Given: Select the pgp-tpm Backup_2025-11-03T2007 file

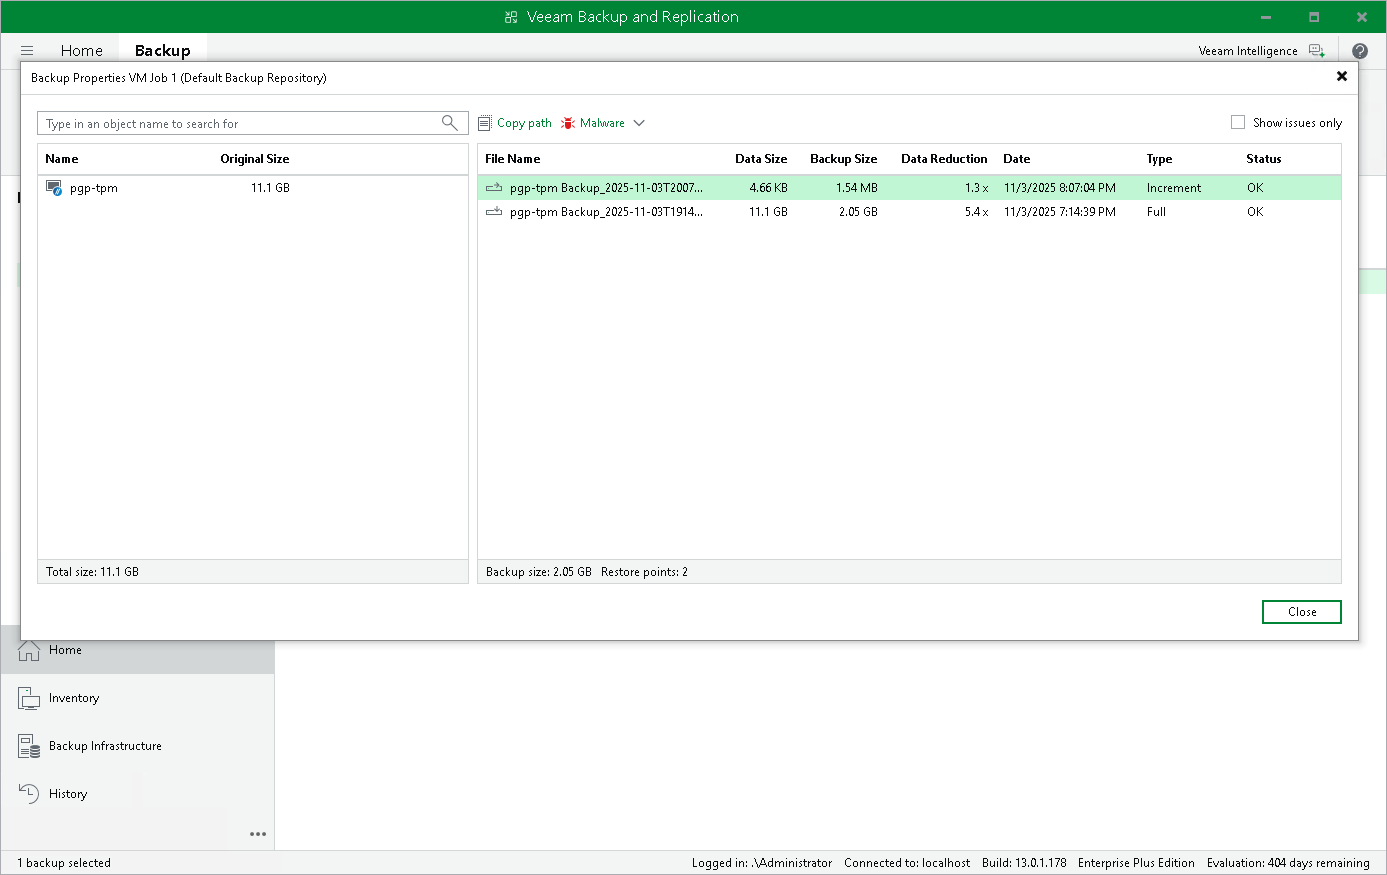Looking at the screenshot, I should (606, 188).
